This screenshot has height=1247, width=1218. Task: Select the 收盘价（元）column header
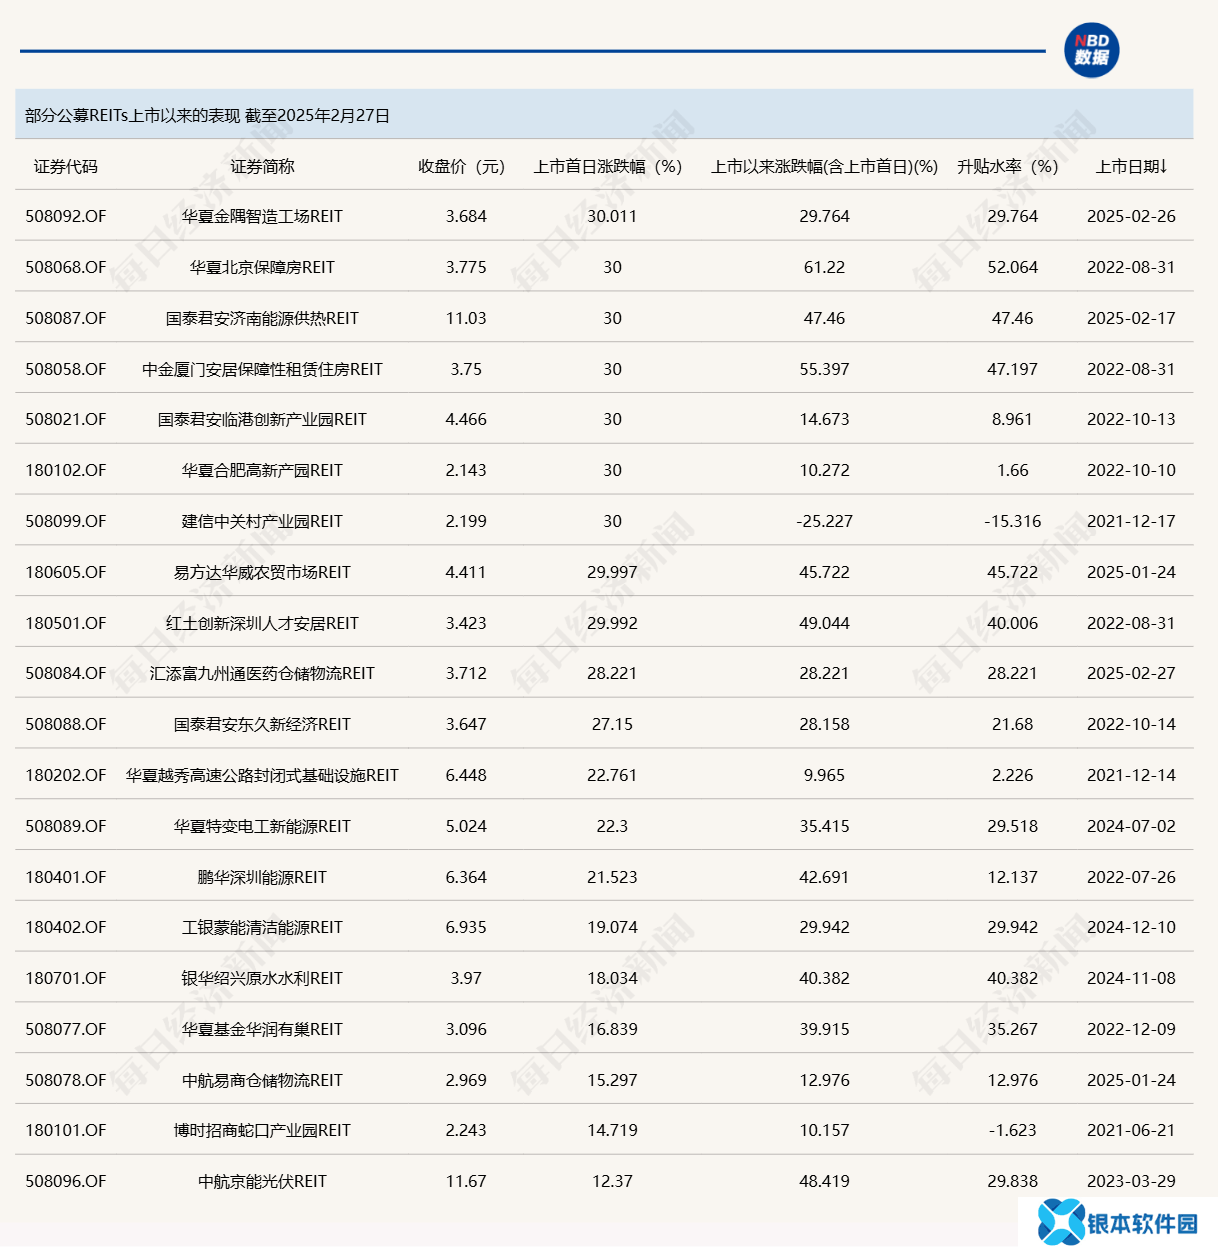[461, 166]
